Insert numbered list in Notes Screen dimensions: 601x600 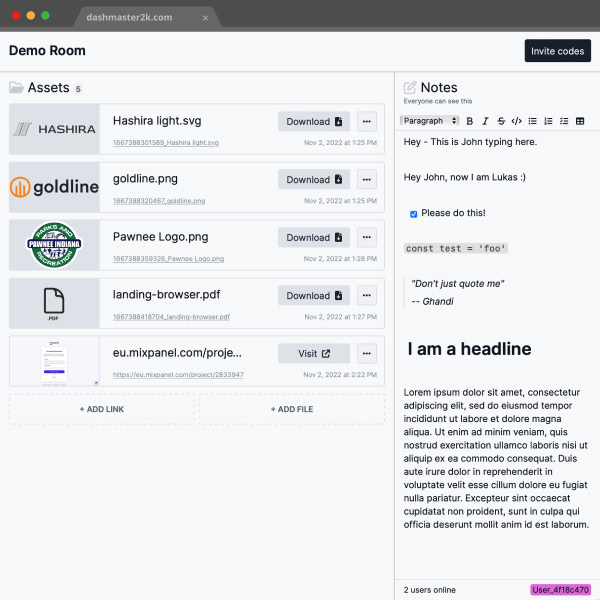[x=548, y=121]
